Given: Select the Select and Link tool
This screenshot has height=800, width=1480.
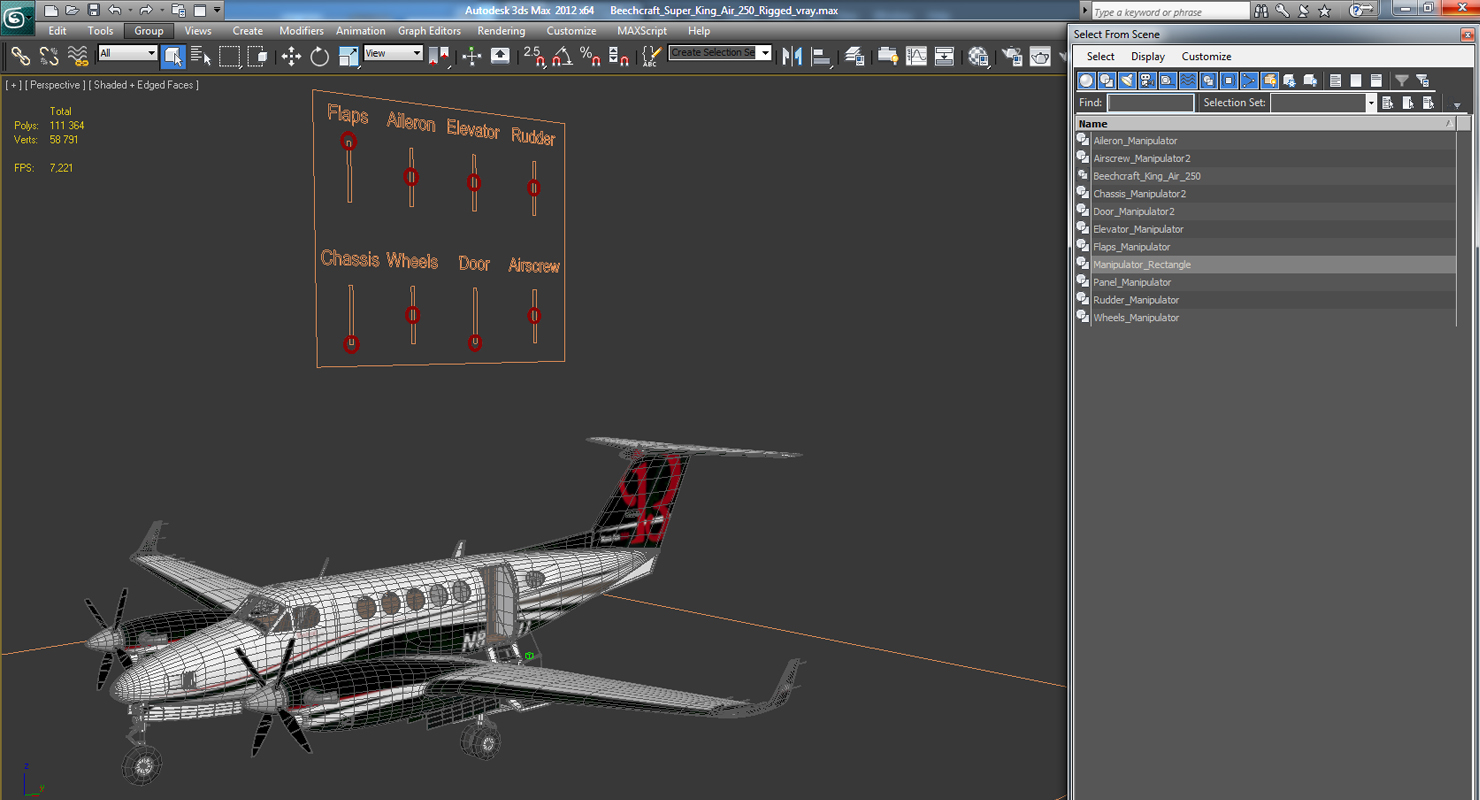Looking at the screenshot, I should [x=20, y=56].
